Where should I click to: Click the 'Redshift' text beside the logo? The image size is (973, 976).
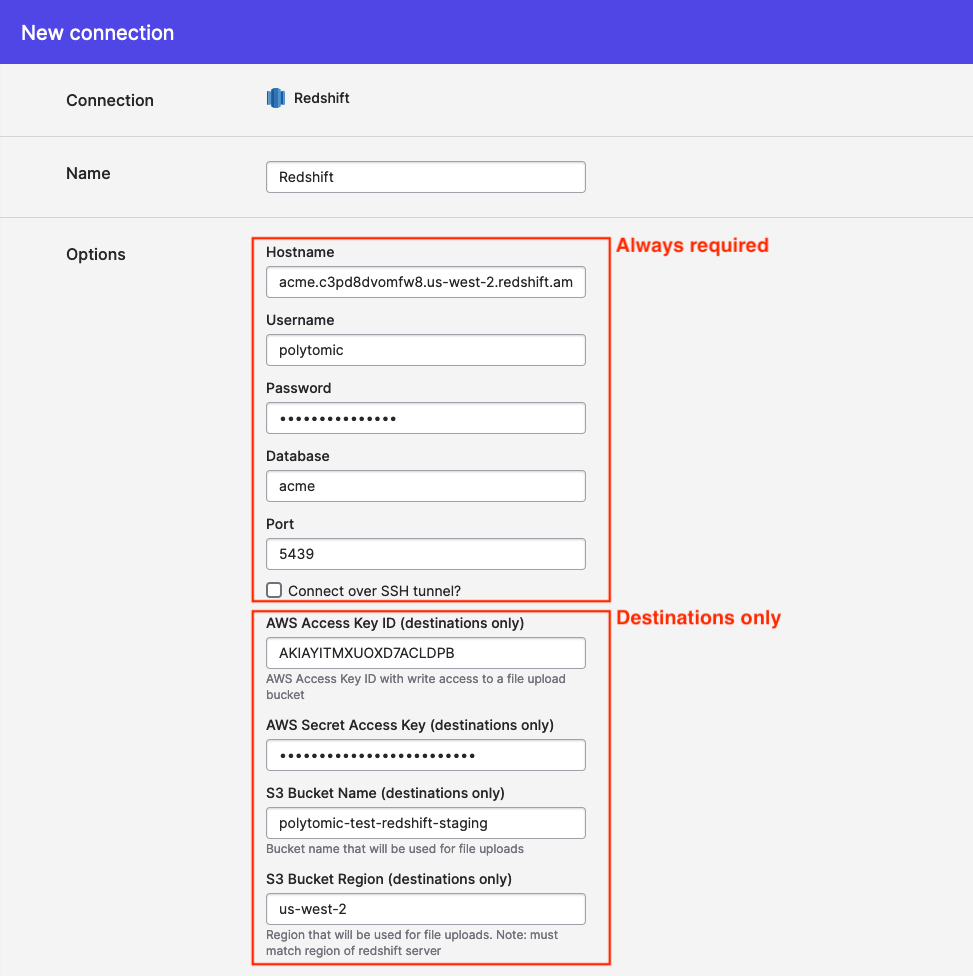pyautogui.click(x=321, y=98)
